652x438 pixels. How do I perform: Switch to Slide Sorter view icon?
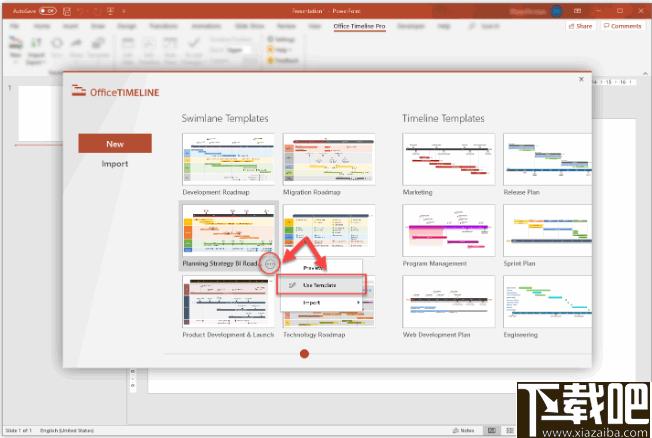point(510,431)
